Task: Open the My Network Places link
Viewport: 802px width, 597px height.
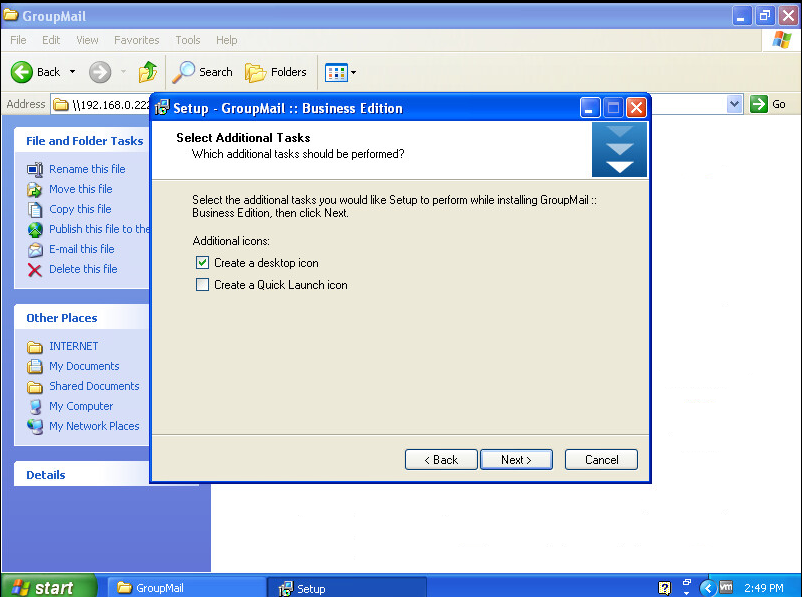Action: click(94, 426)
